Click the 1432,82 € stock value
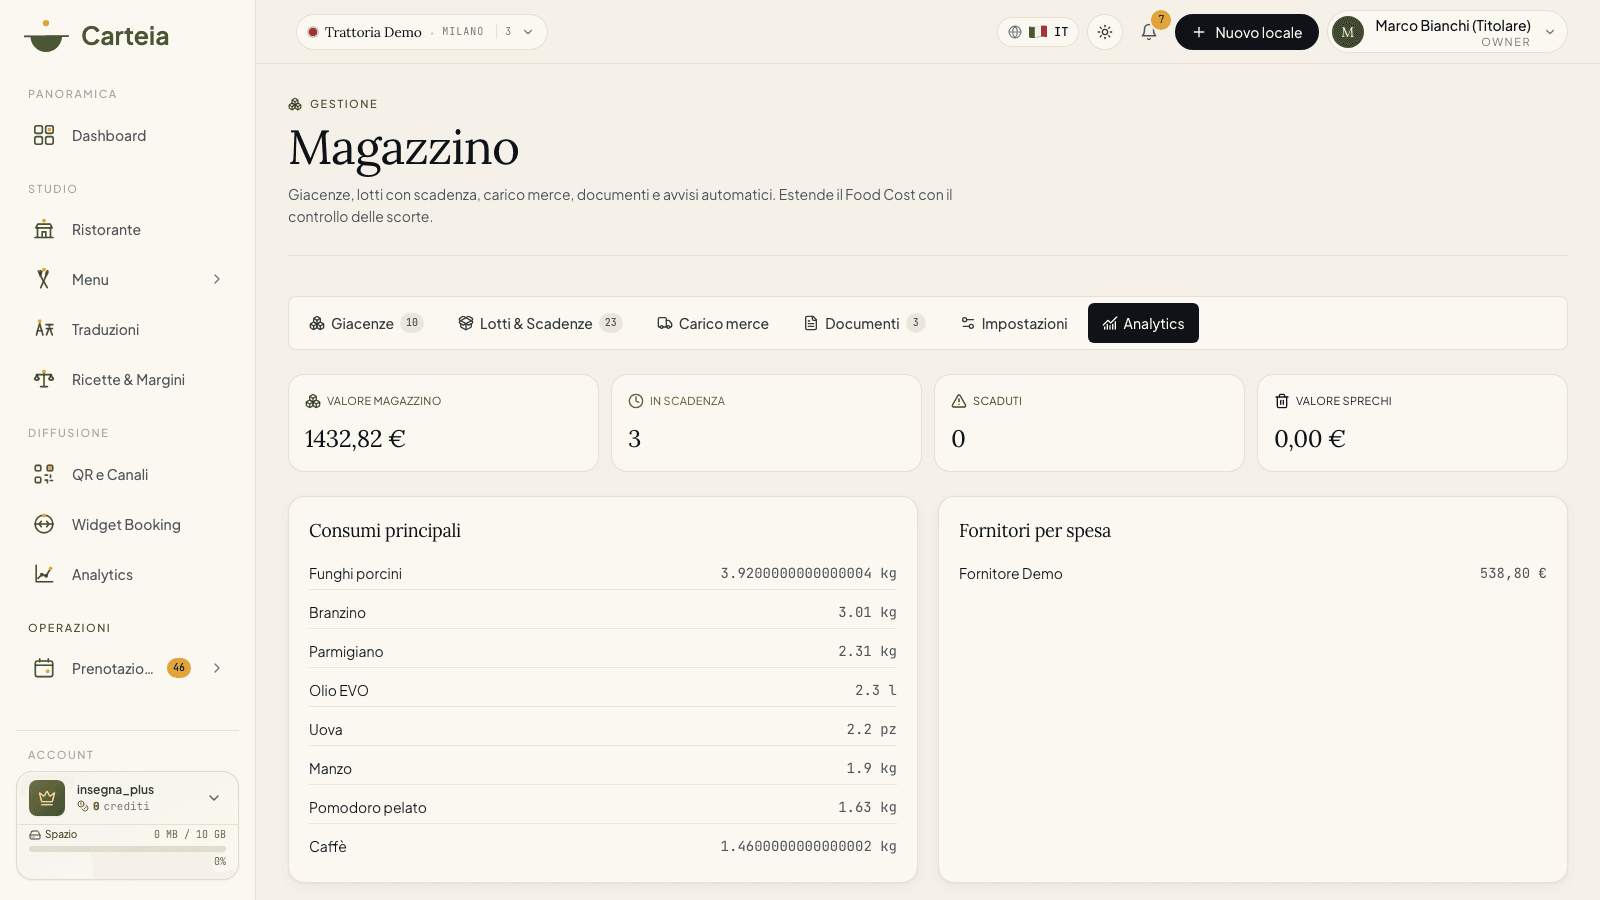The width and height of the screenshot is (1600, 900). 355,439
